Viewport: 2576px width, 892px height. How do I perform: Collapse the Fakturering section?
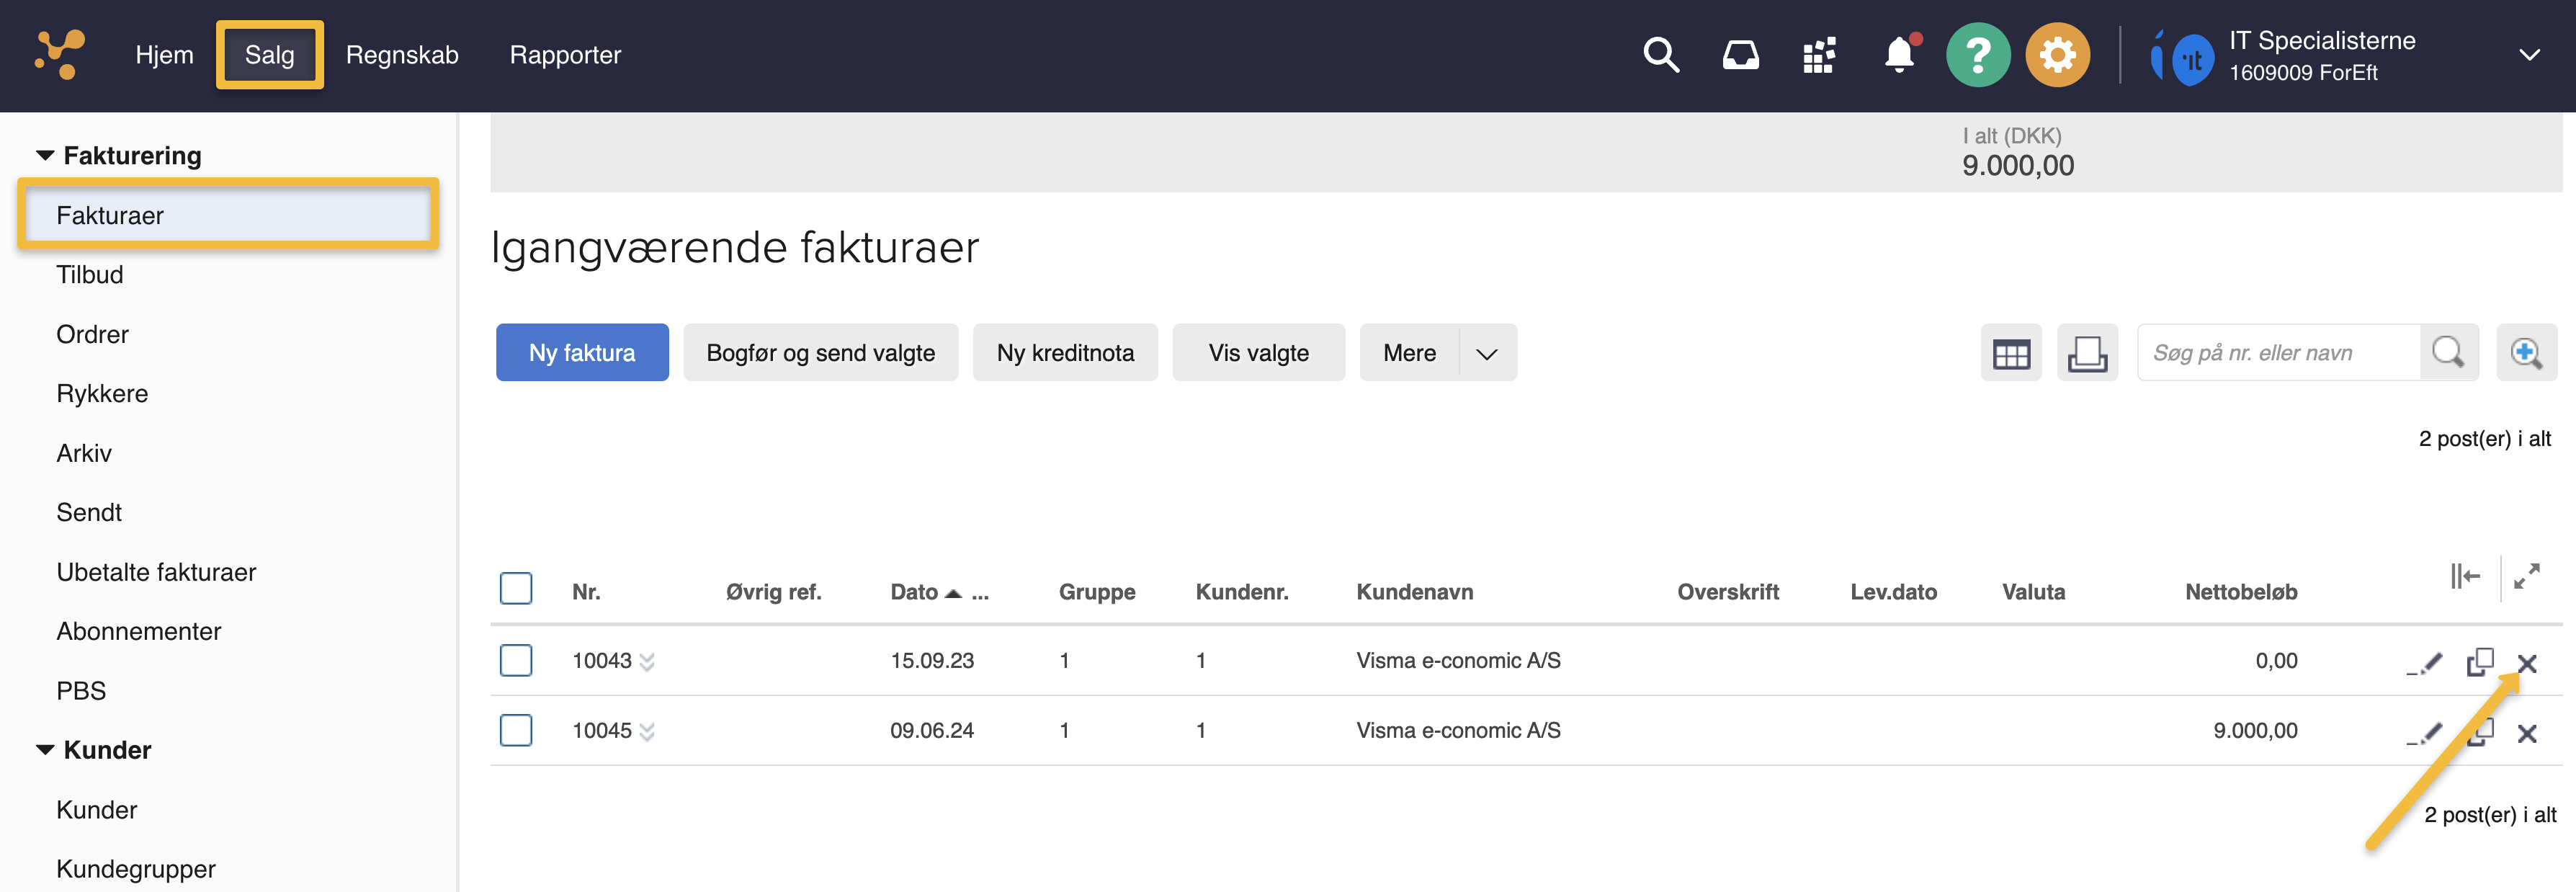pos(45,156)
